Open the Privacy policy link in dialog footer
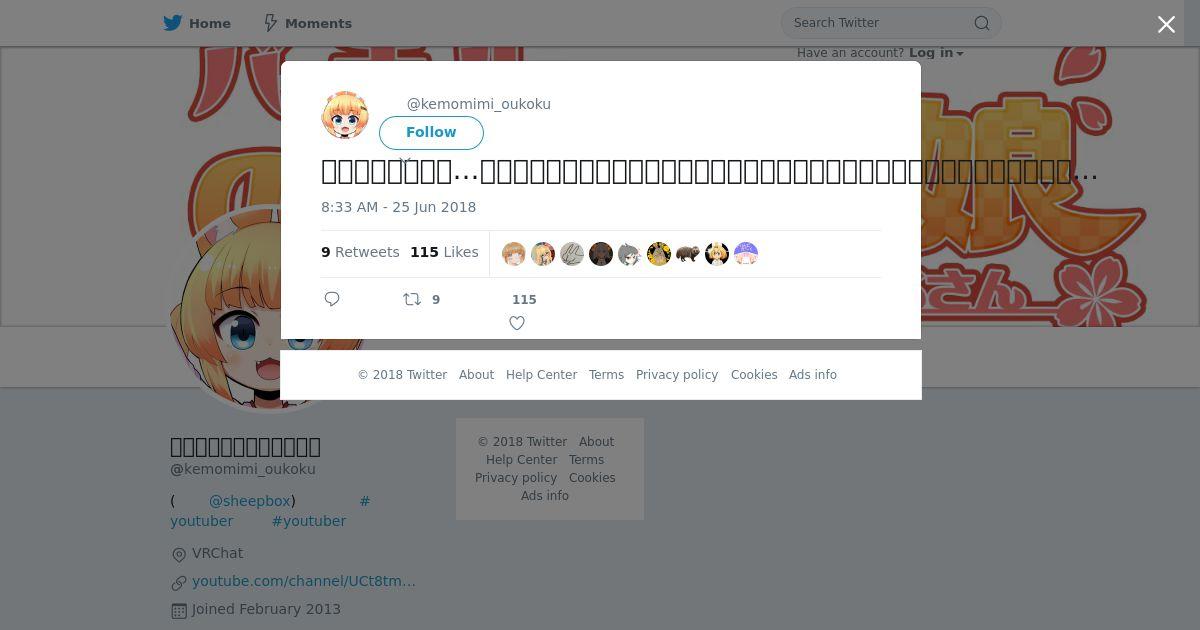Image resolution: width=1200 pixels, height=630 pixels. point(677,375)
